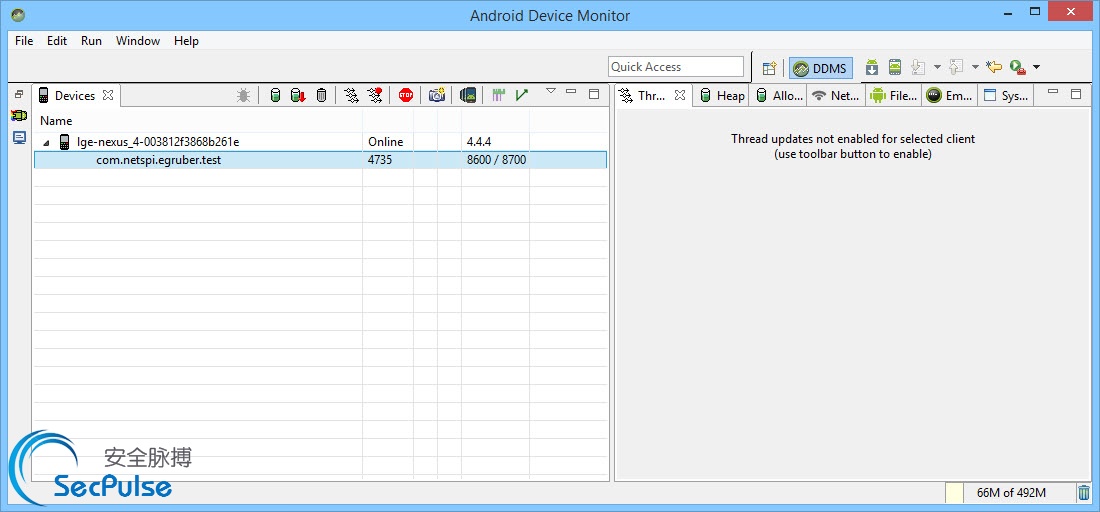Open the Run menu
1100x512 pixels.
coord(91,41)
